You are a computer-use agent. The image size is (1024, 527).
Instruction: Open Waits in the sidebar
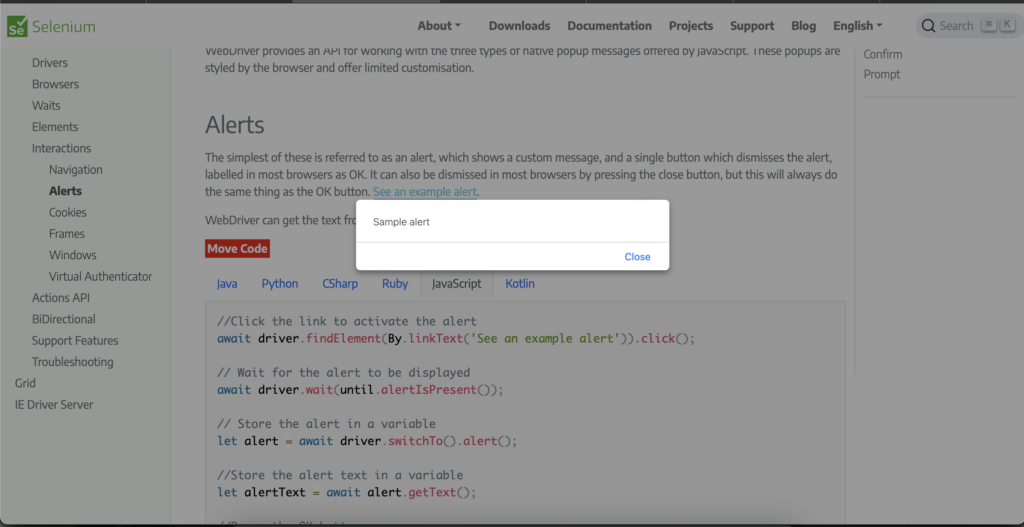[46, 105]
